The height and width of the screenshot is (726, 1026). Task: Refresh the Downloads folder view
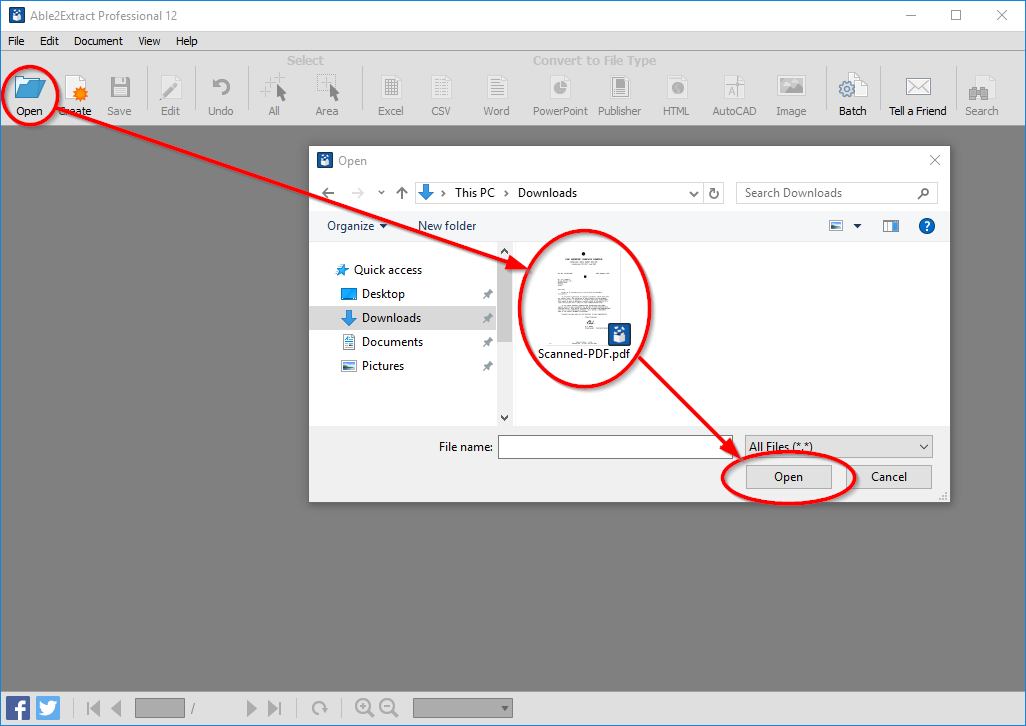[x=714, y=194]
